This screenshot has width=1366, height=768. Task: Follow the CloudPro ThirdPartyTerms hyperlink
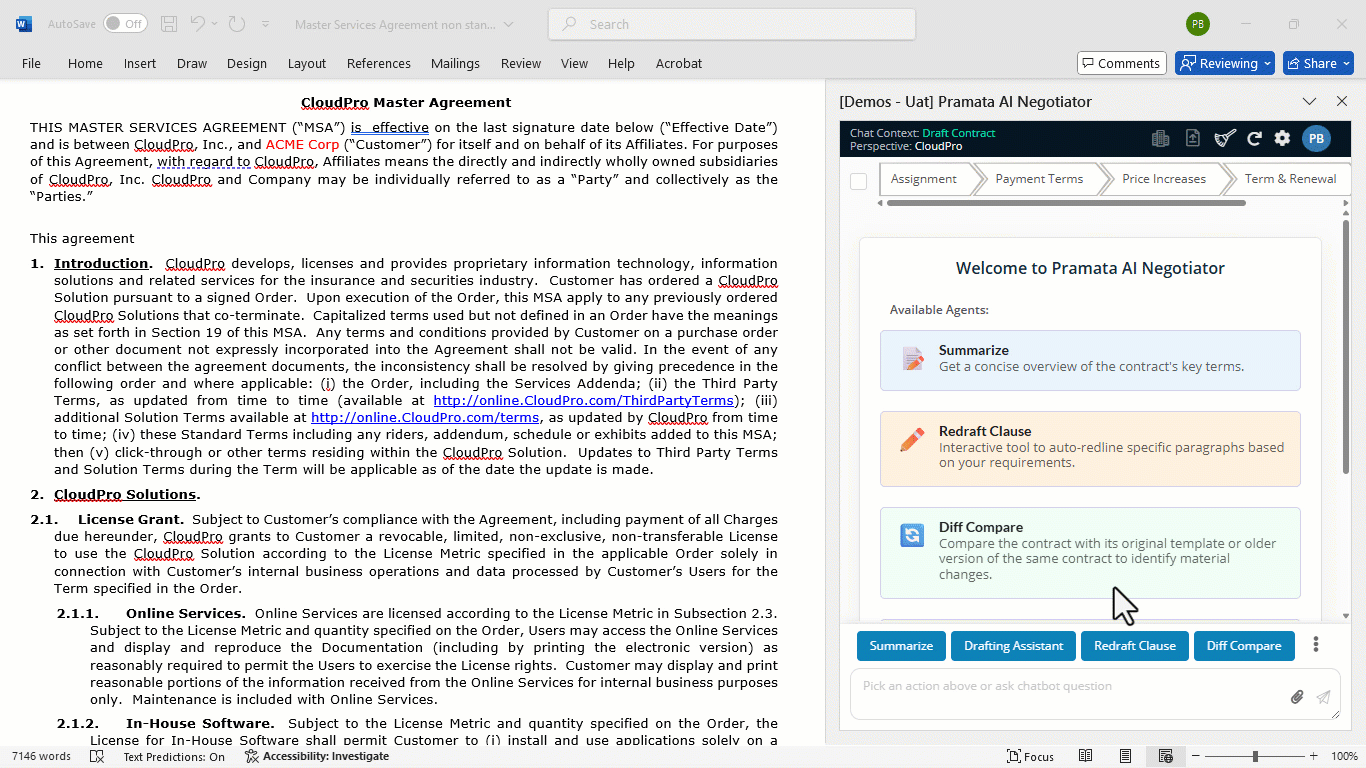tap(583, 400)
